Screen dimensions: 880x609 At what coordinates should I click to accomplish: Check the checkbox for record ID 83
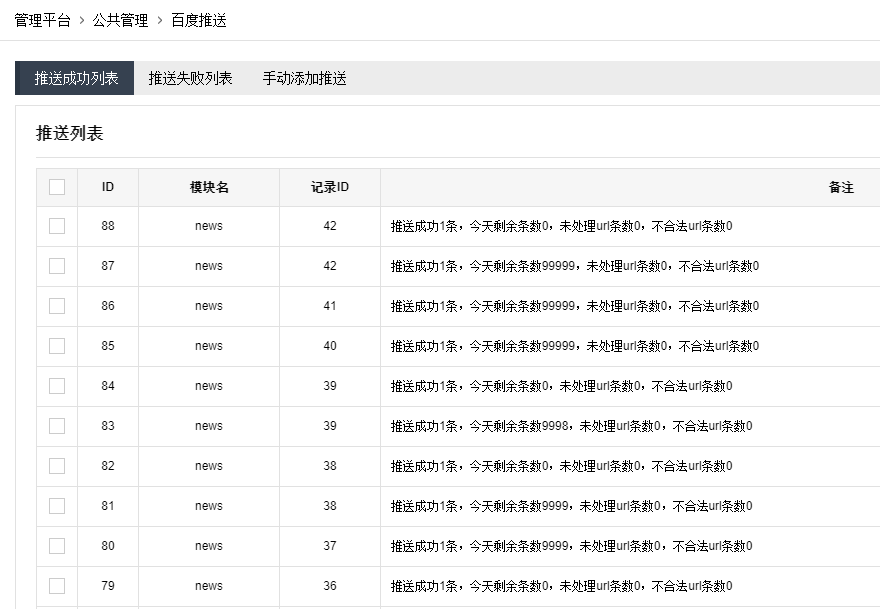(56, 426)
